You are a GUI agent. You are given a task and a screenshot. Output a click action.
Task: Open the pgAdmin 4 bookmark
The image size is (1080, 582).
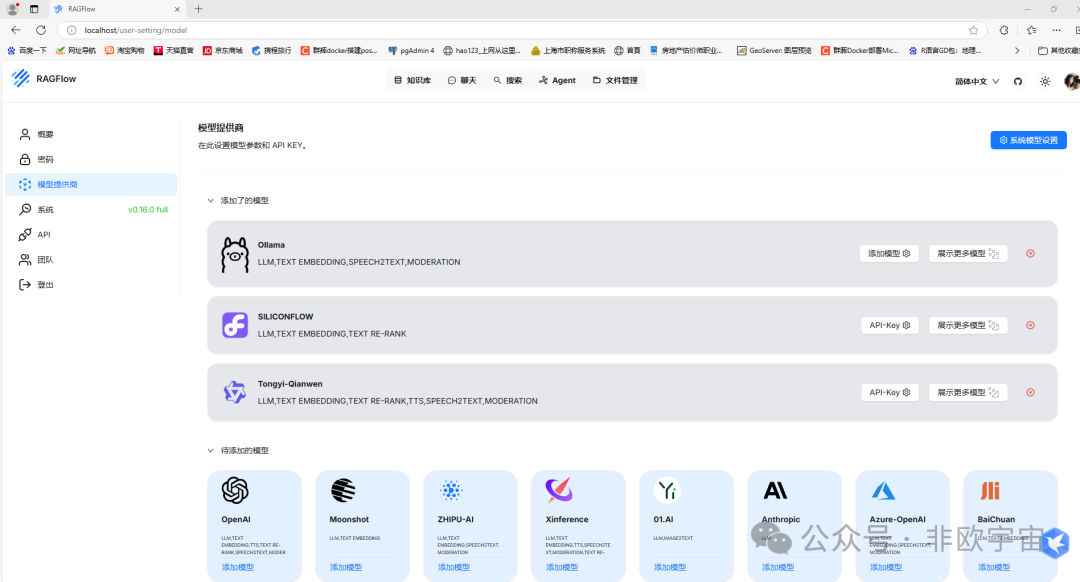pyautogui.click(x=411, y=50)
